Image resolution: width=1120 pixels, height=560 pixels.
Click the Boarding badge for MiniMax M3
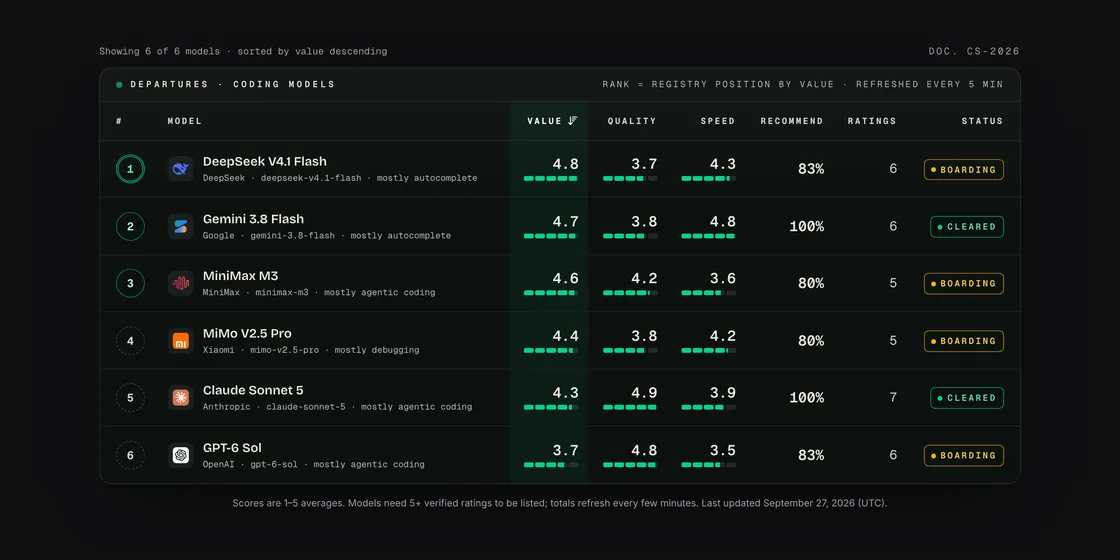point(964,284)
